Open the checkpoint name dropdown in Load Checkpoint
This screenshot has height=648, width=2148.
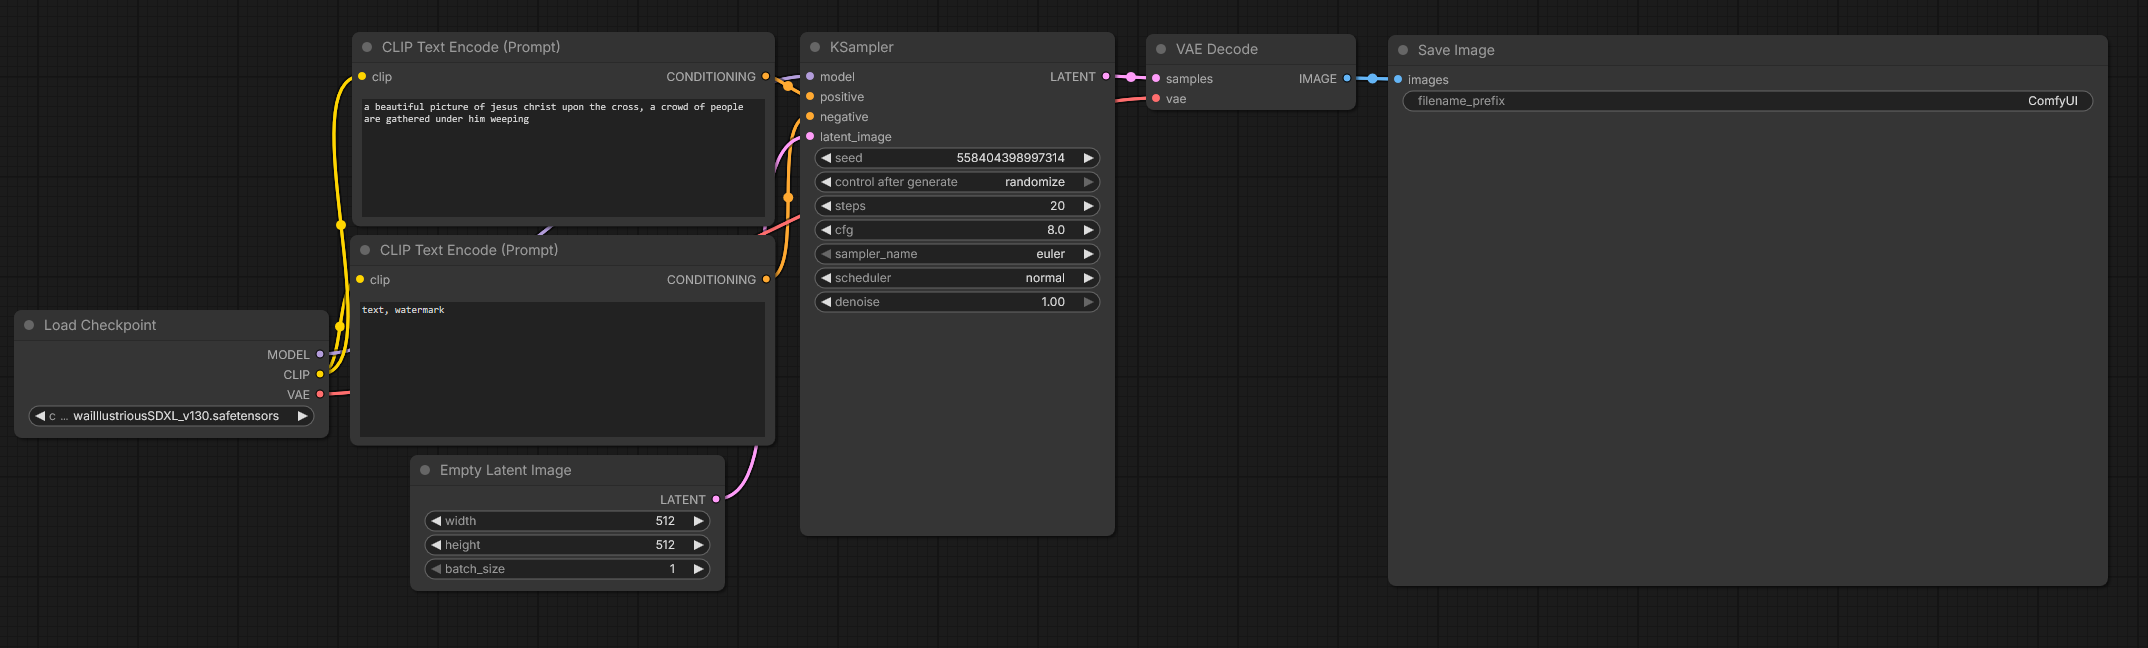[171, 416]
